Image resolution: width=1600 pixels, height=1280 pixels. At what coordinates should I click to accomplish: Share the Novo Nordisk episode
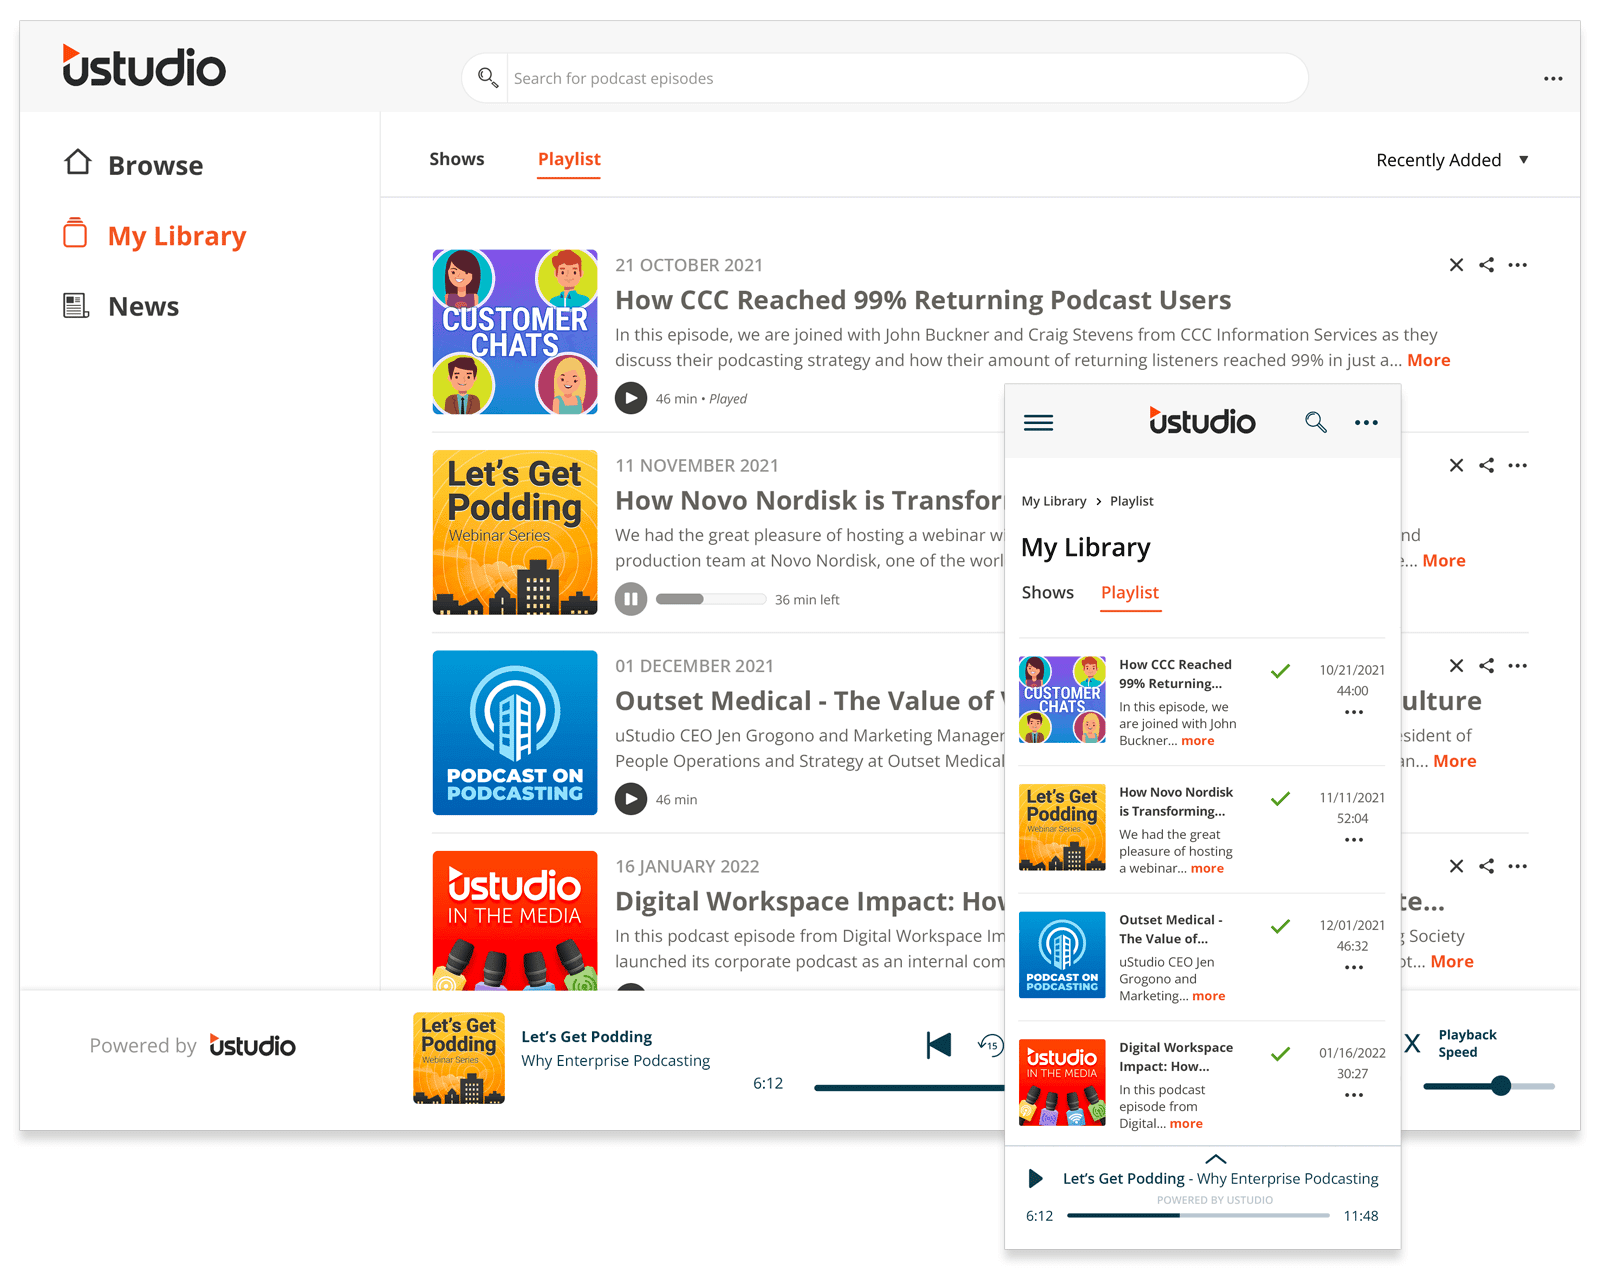click(1487, 465)
